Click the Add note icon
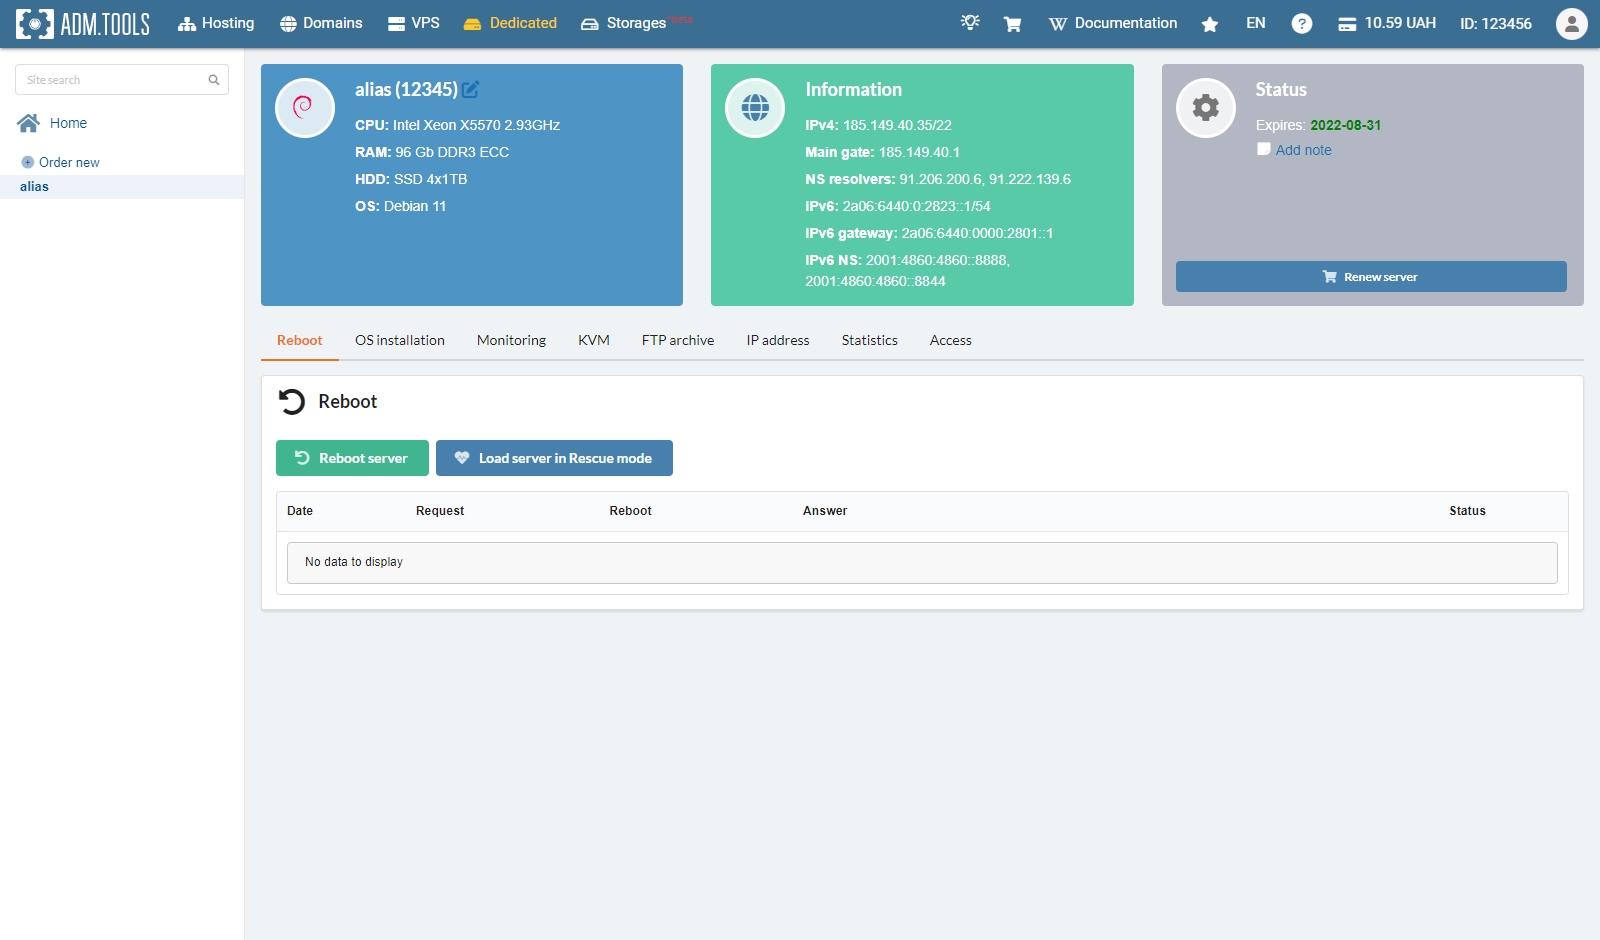Viewport: 1600px width, 940px height. (1264, 149)
